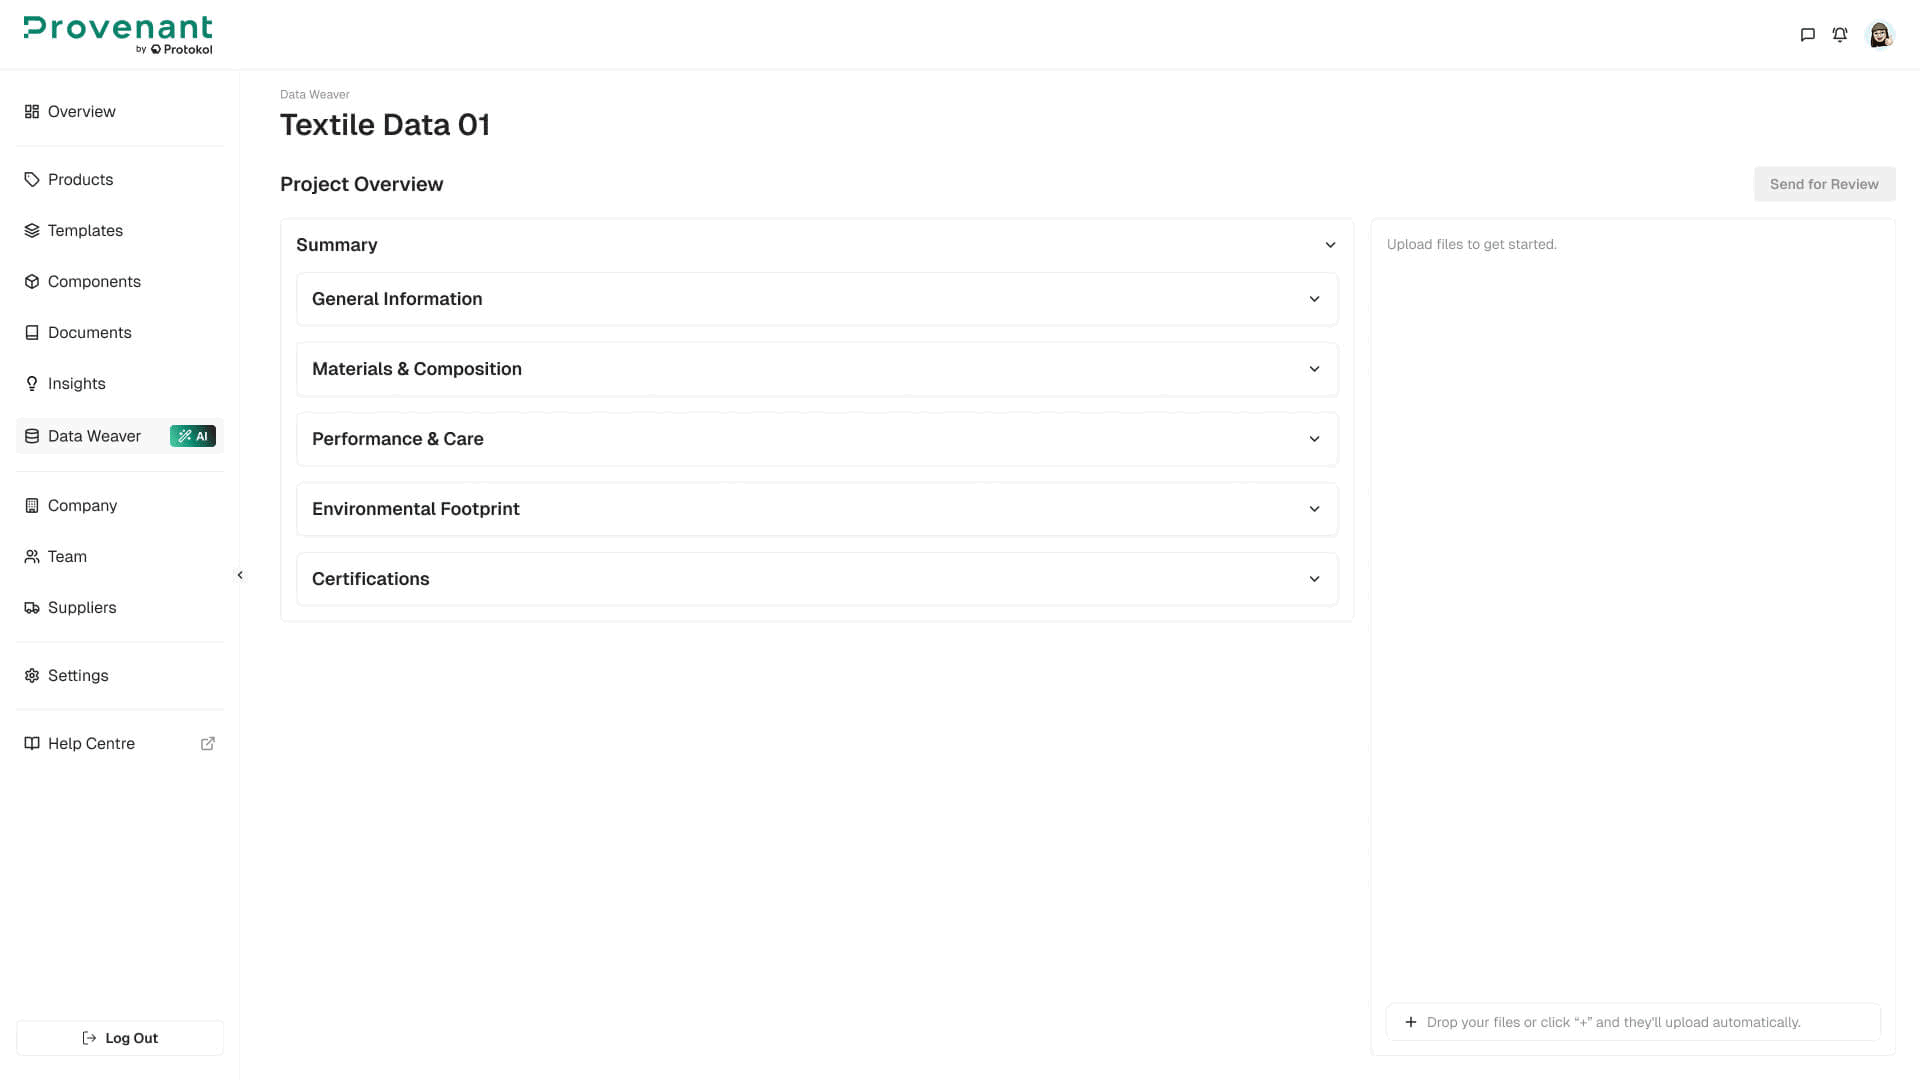Image resolution: width=1920 pixels, height=1080 pixels.
Task: Click the Company building icon
Action: coord(32,506)
